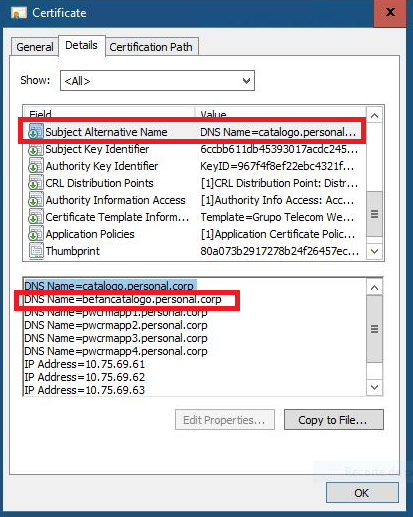Click the Edit Properties... button
413x517 pixels.
click(225, 420)
